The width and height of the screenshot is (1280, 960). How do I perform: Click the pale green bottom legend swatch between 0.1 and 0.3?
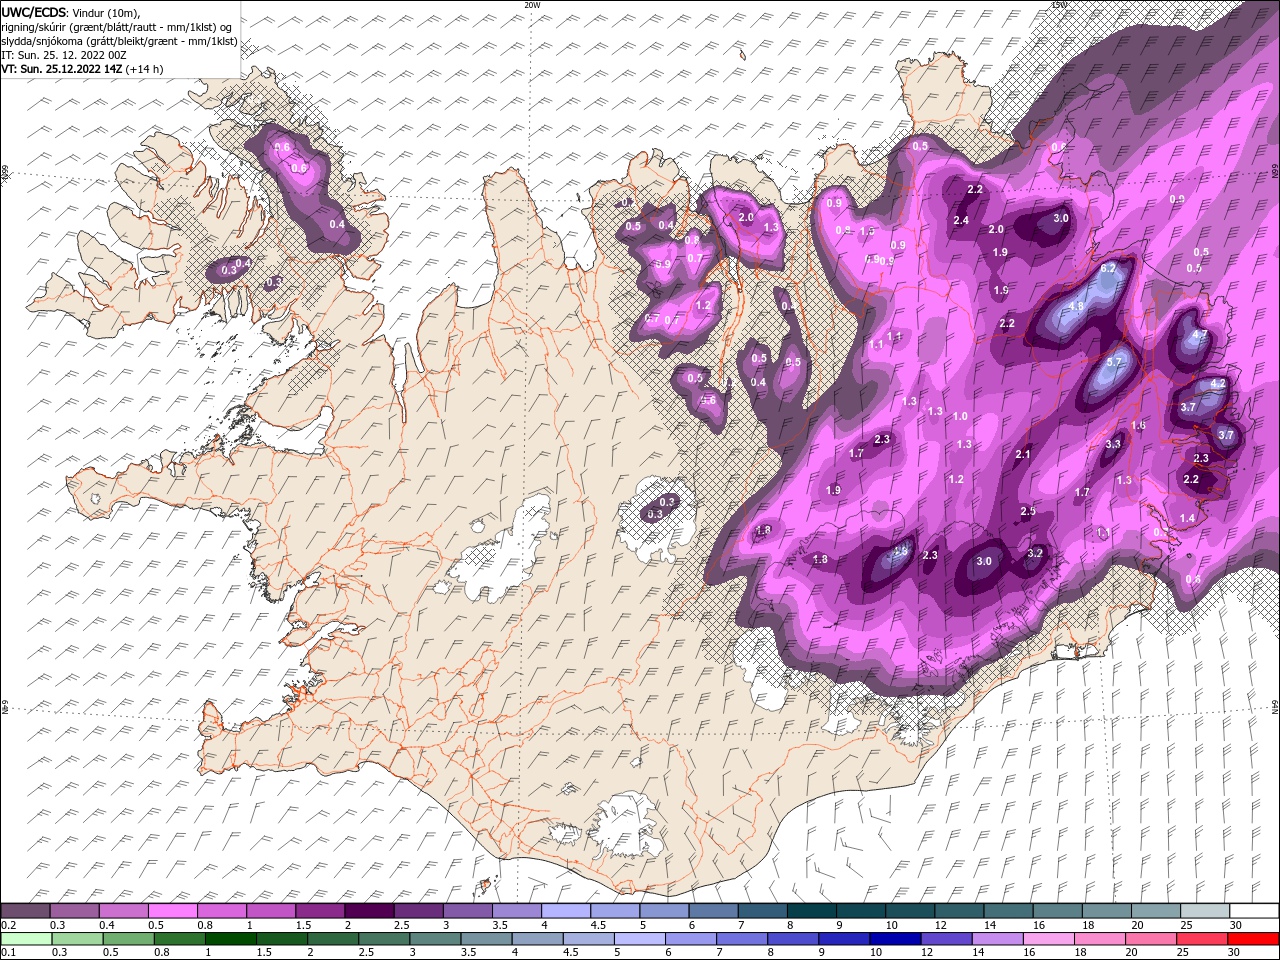[26, 939]
